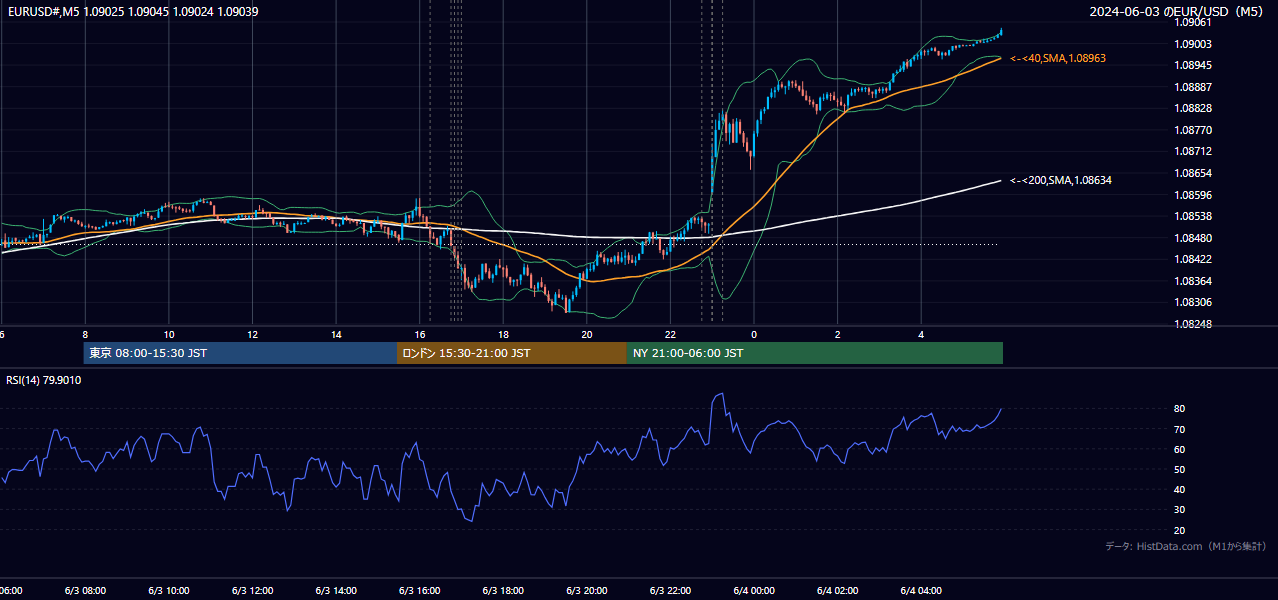Click midnight hour label 0 on time axis

point(754,334)
